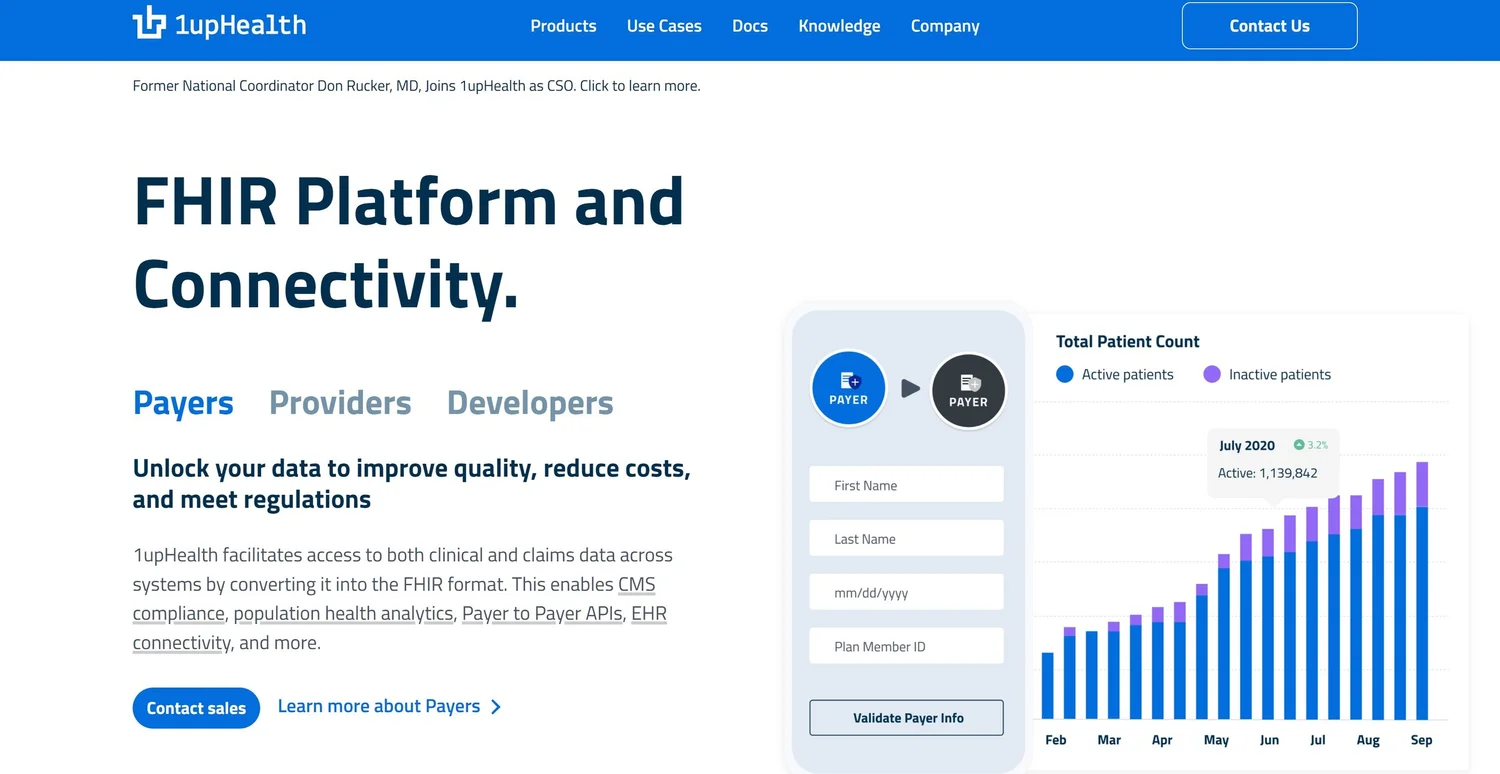Viewport: 1500px width, 774px height.
Task: Open the Don Rucker announcement banner link
Action: point(416,86)
